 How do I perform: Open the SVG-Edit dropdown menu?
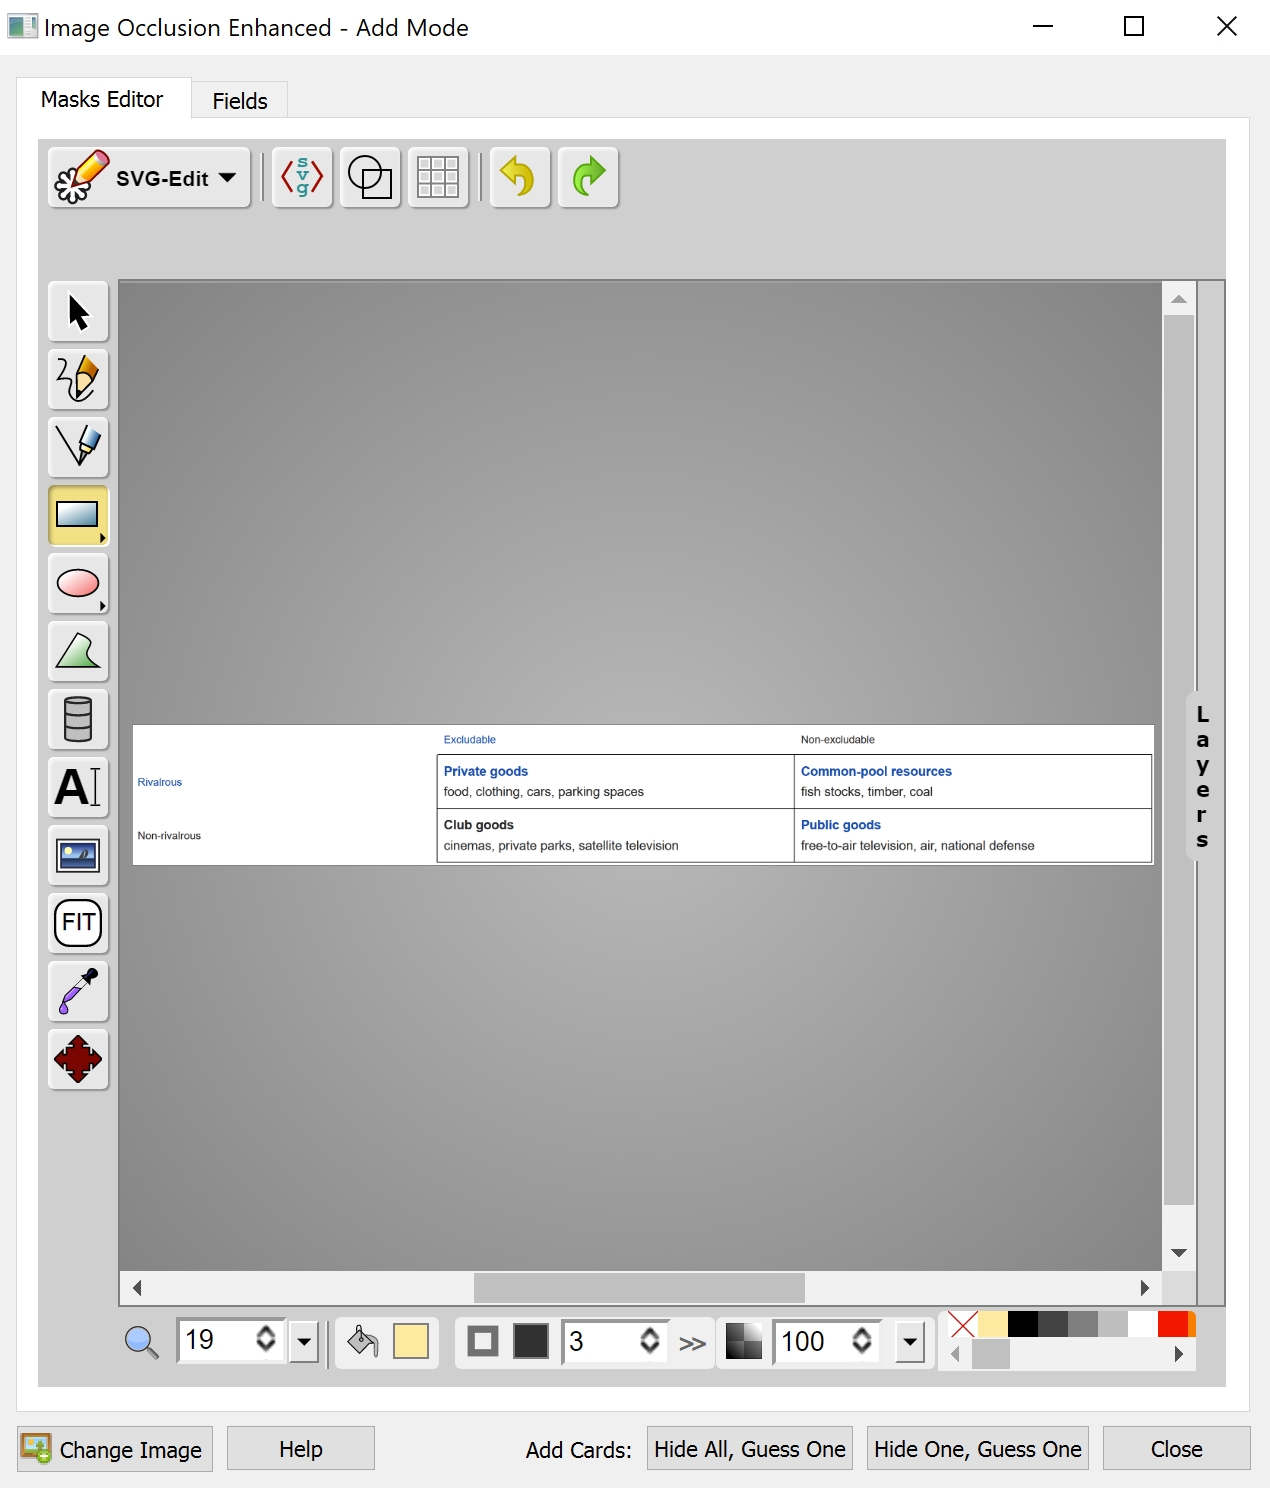tap(148, 177)
